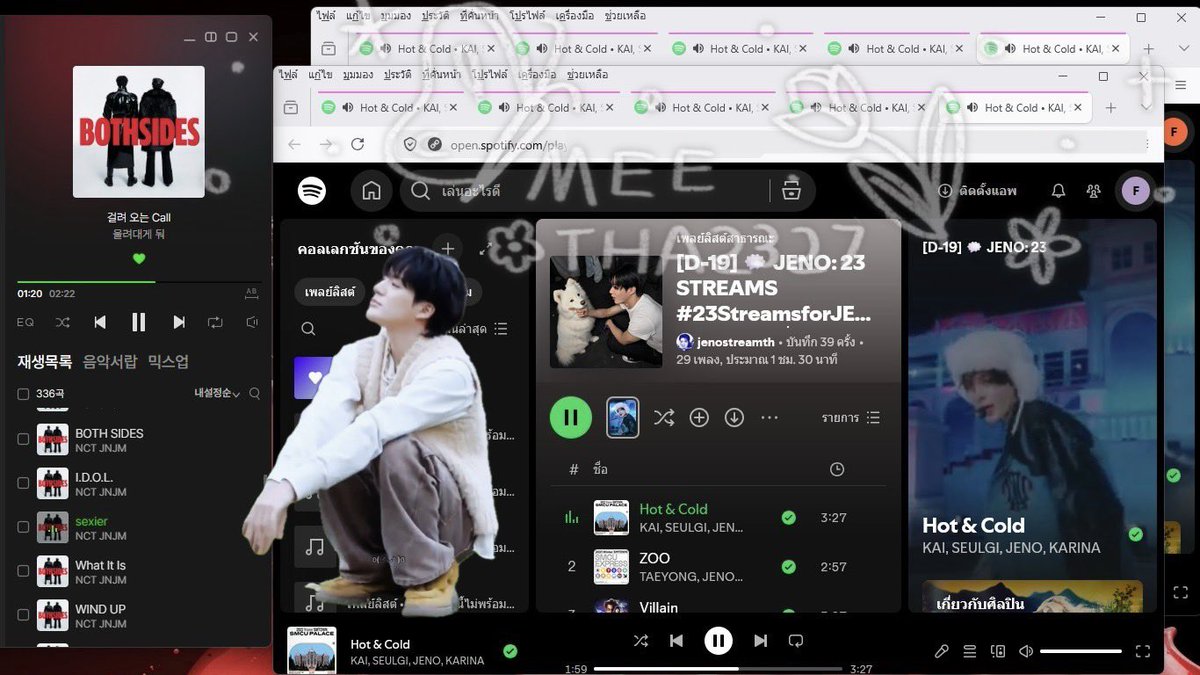Open a new tab in front Firefox window
Viewport: 1200px width, 675px height.
click(1110, 107)
